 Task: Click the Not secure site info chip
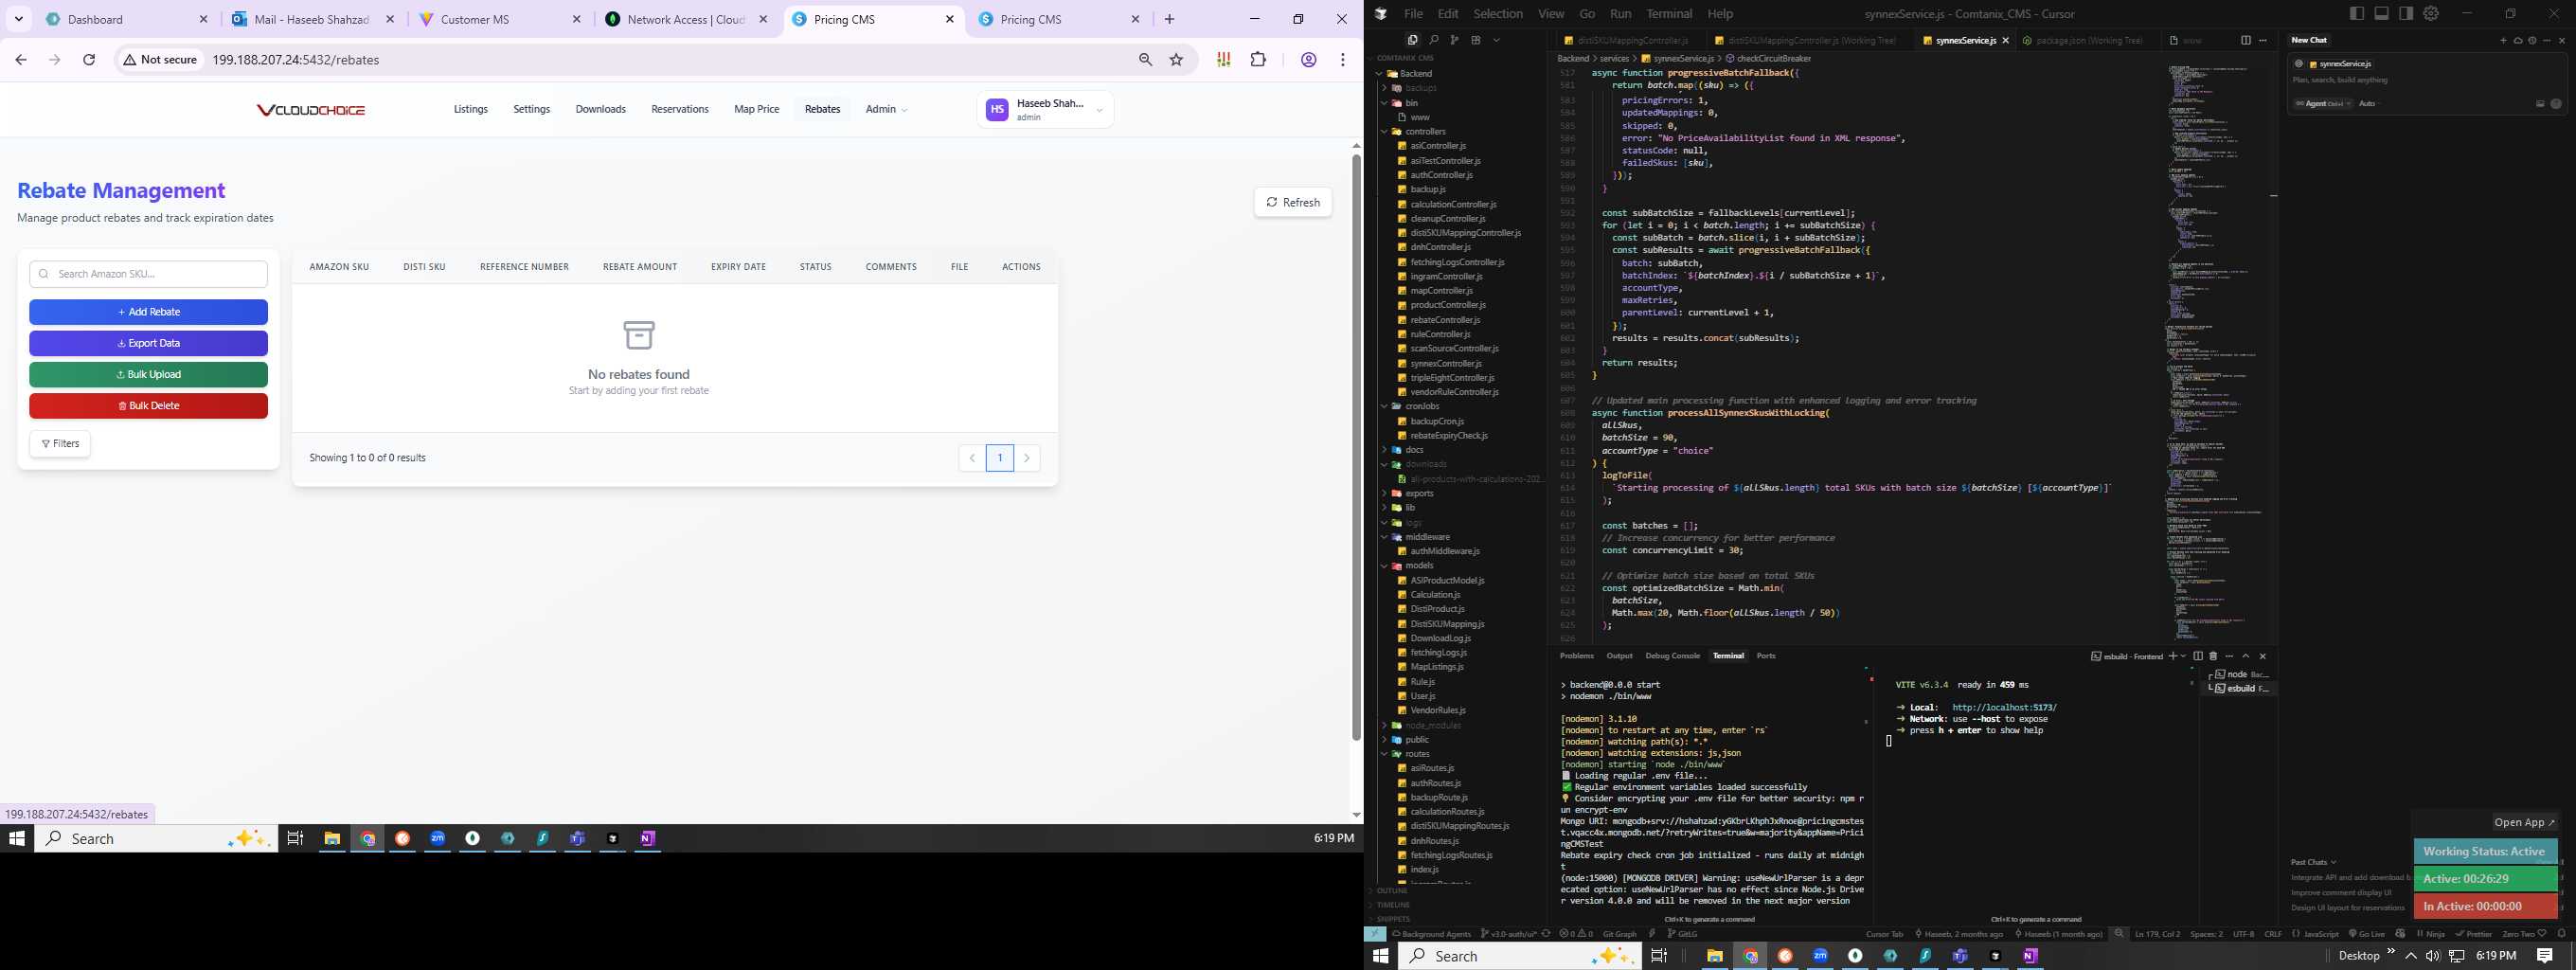tap(160, 60)
